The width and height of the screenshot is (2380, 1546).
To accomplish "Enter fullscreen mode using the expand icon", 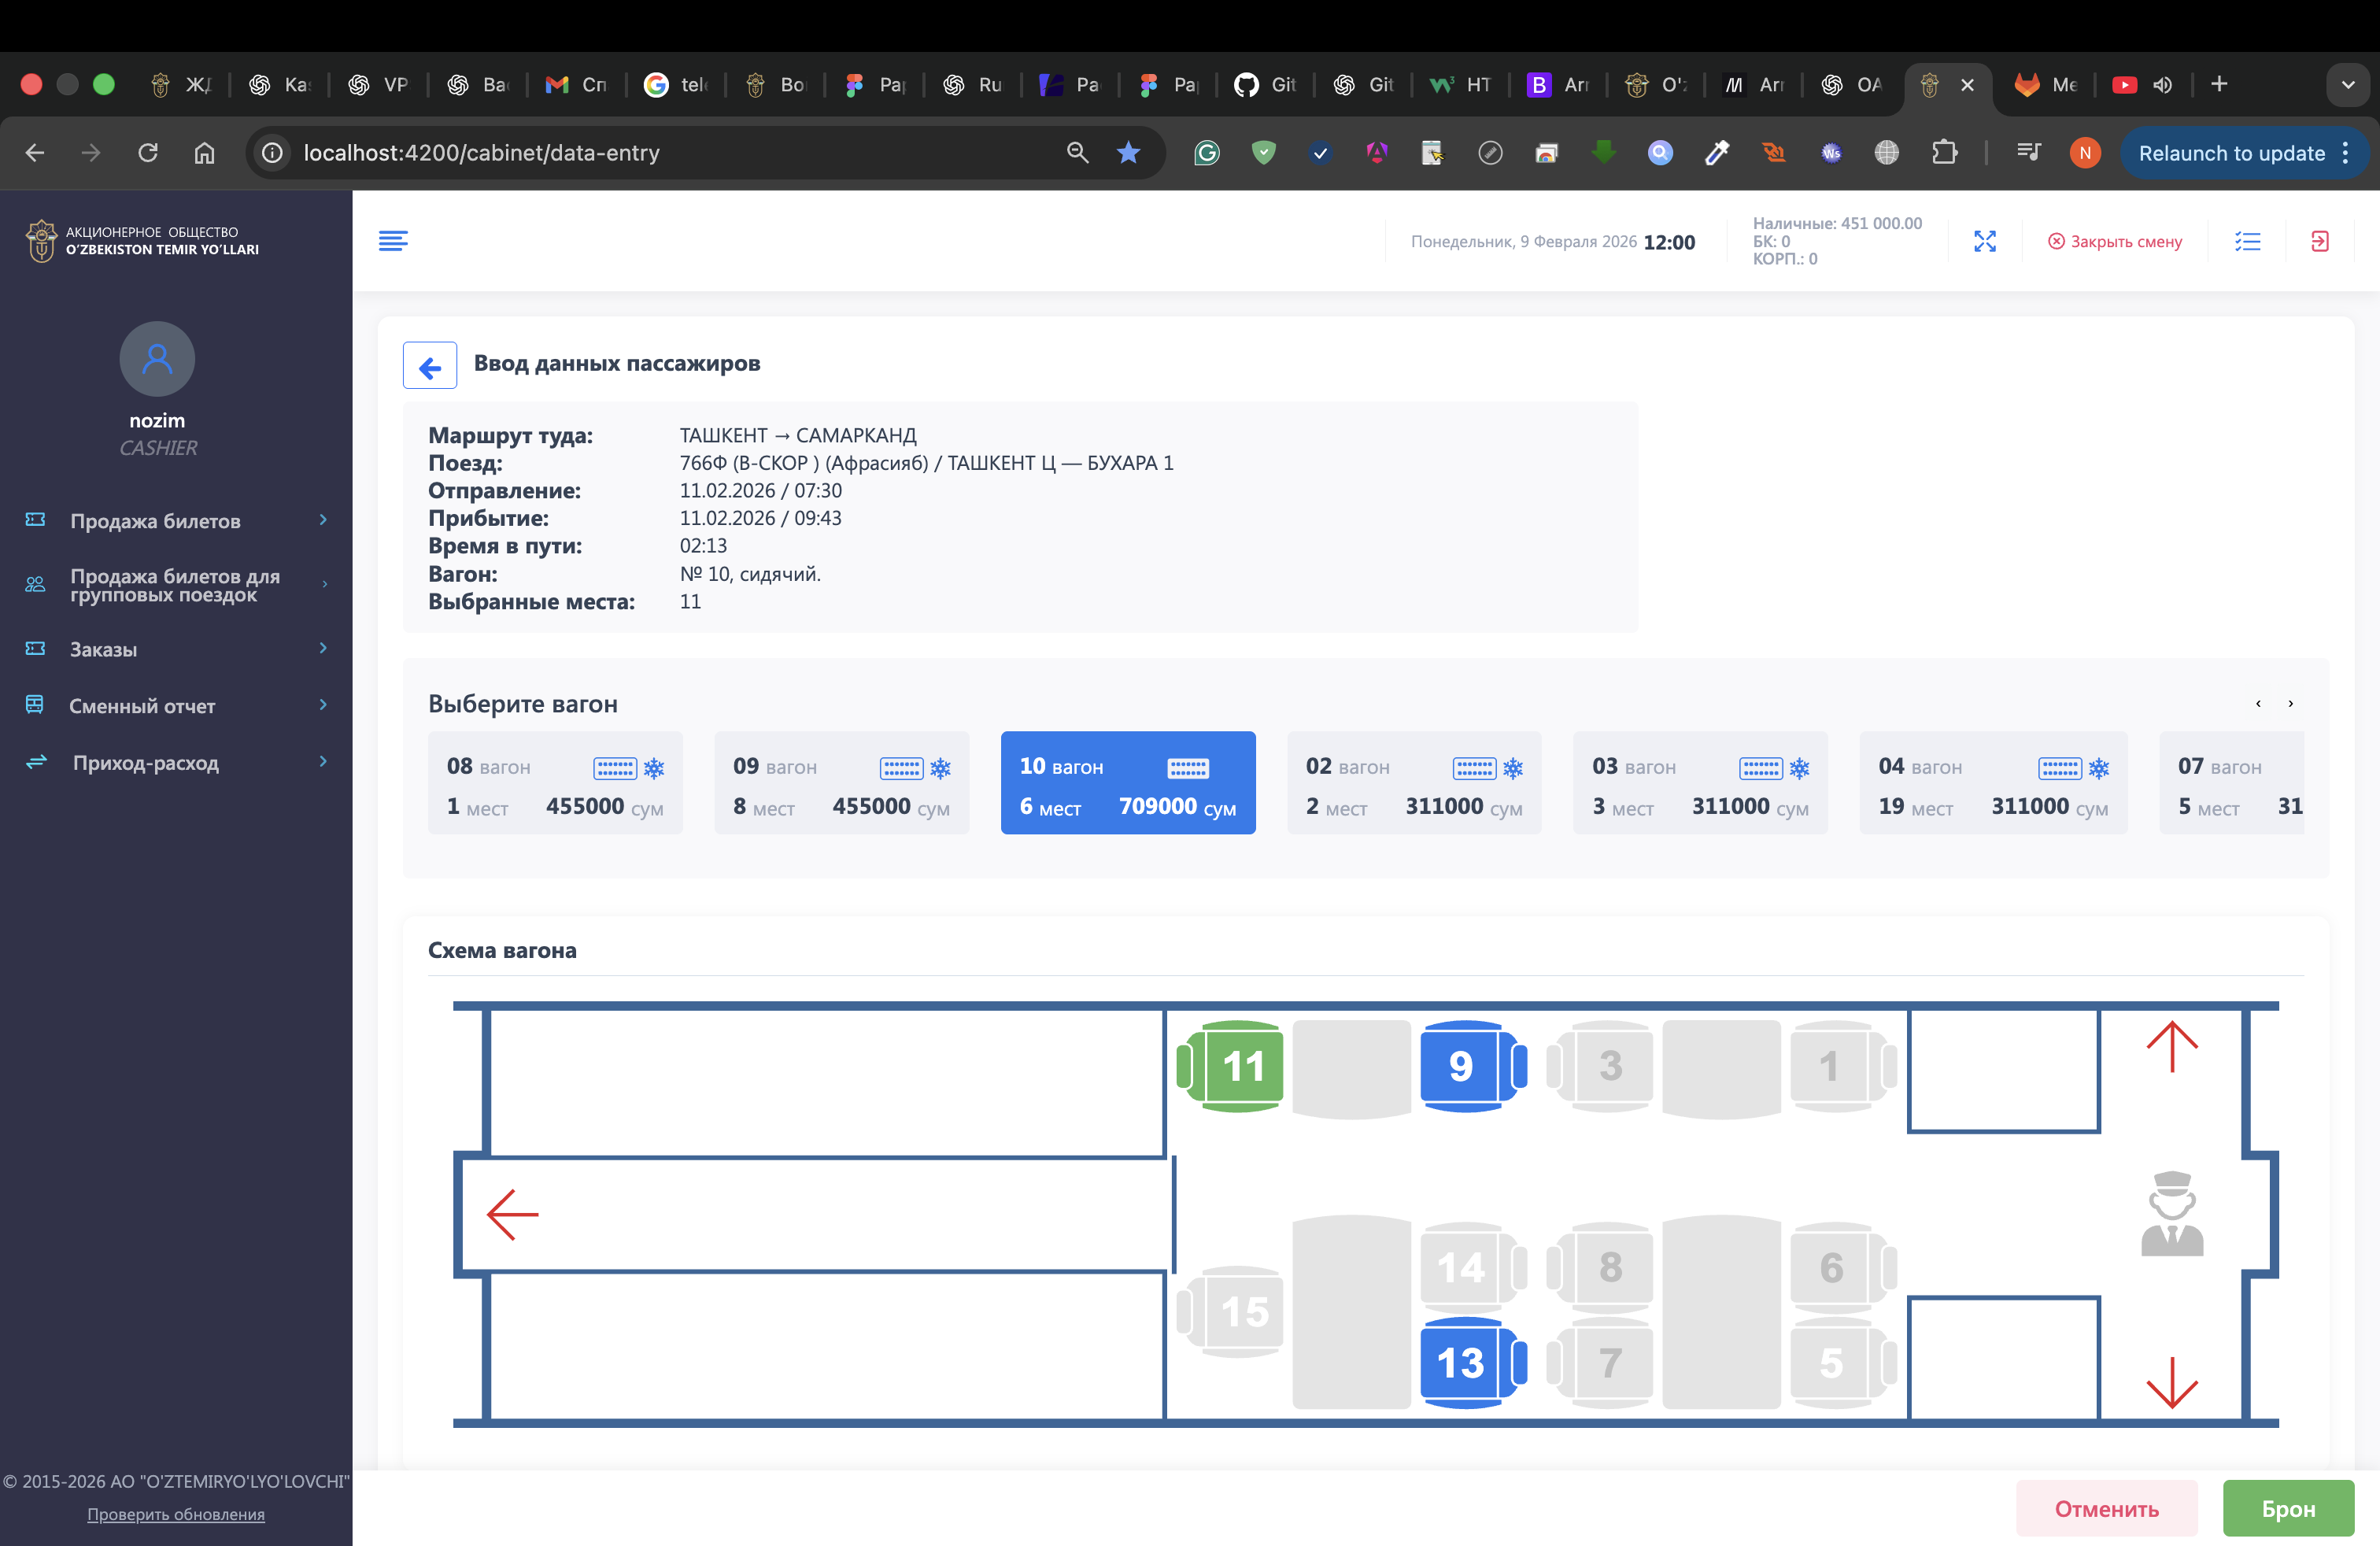I will pos(1986,240).
